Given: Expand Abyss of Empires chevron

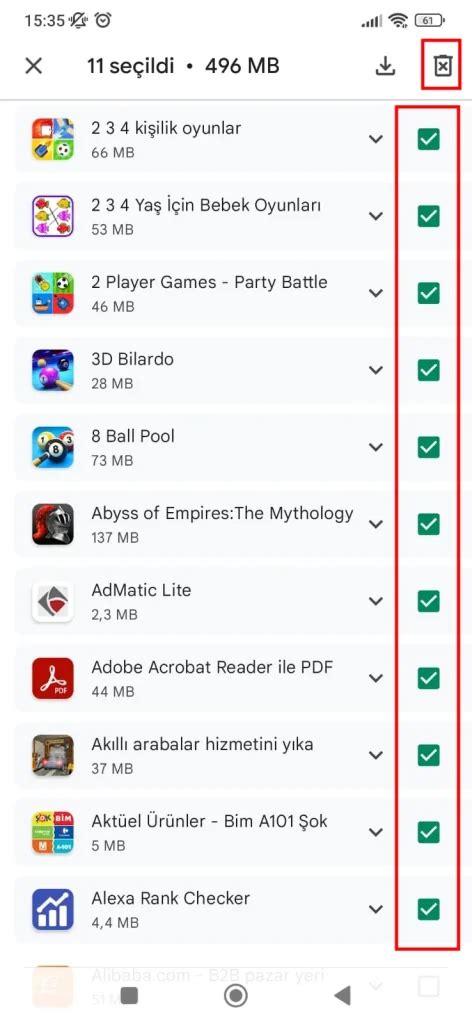Looking at the screenshot, I should point(375,524).
